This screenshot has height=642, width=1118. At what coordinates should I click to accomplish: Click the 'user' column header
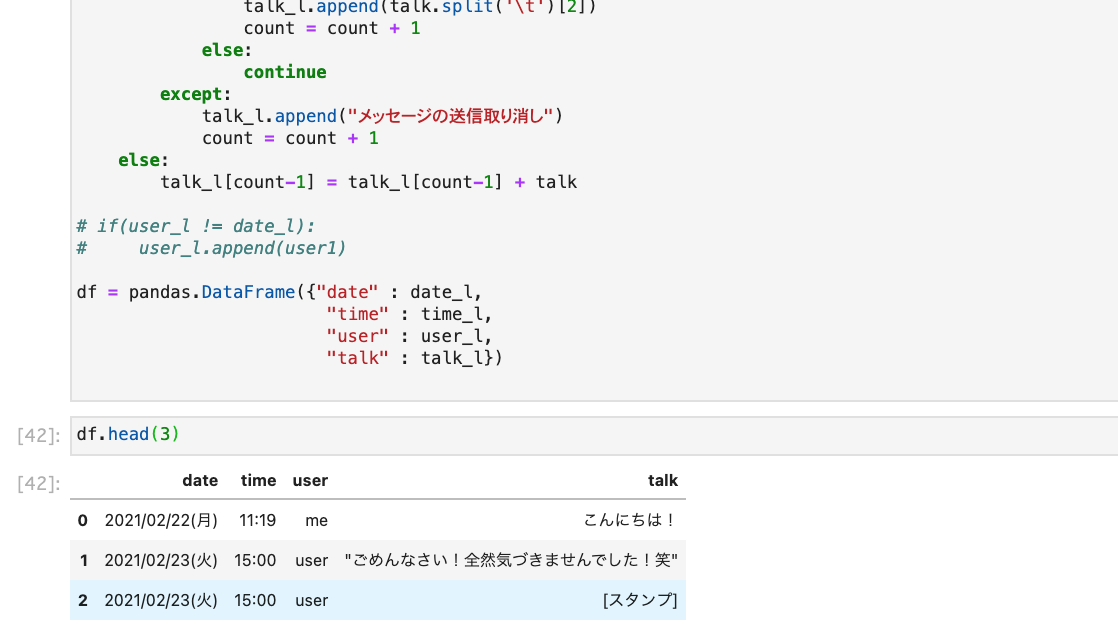pyautogui.click(x=310, y=480)
